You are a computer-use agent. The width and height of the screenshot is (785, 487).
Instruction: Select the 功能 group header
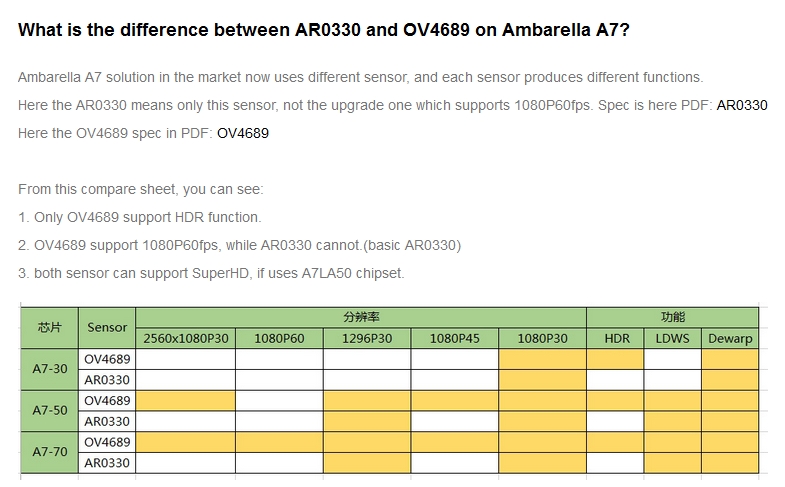pyautogui.click(x=672, y=317)
